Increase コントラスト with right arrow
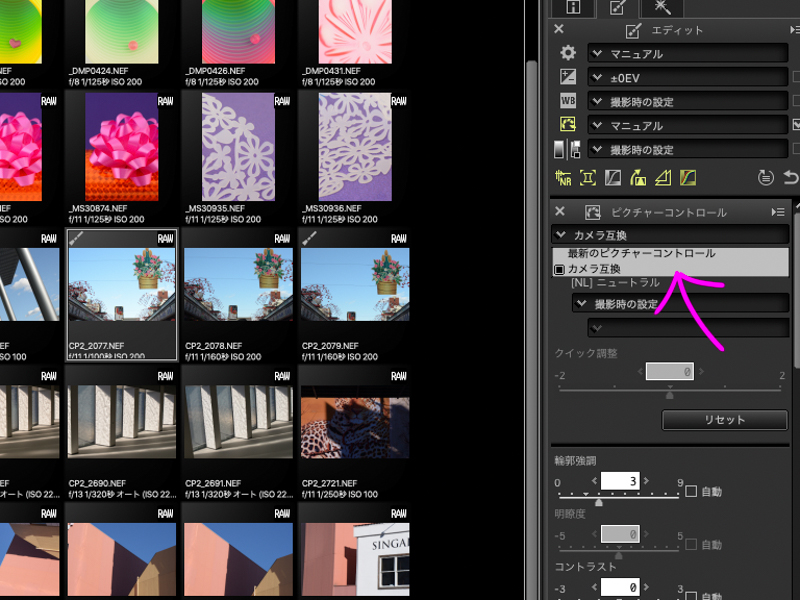The image size is (800, 600). point(646,587)
